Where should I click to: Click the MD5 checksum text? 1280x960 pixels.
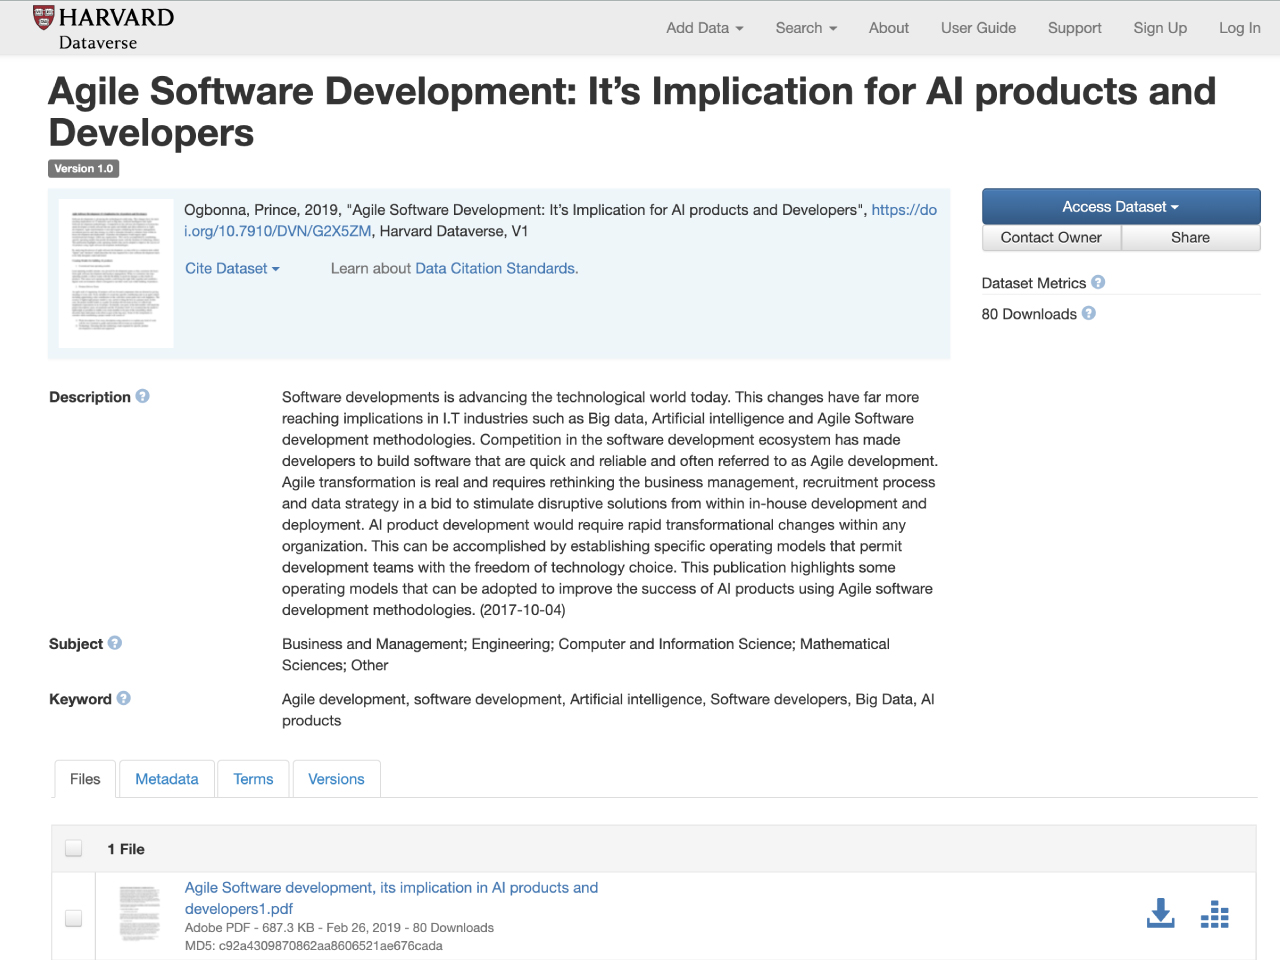coord(314,946)
